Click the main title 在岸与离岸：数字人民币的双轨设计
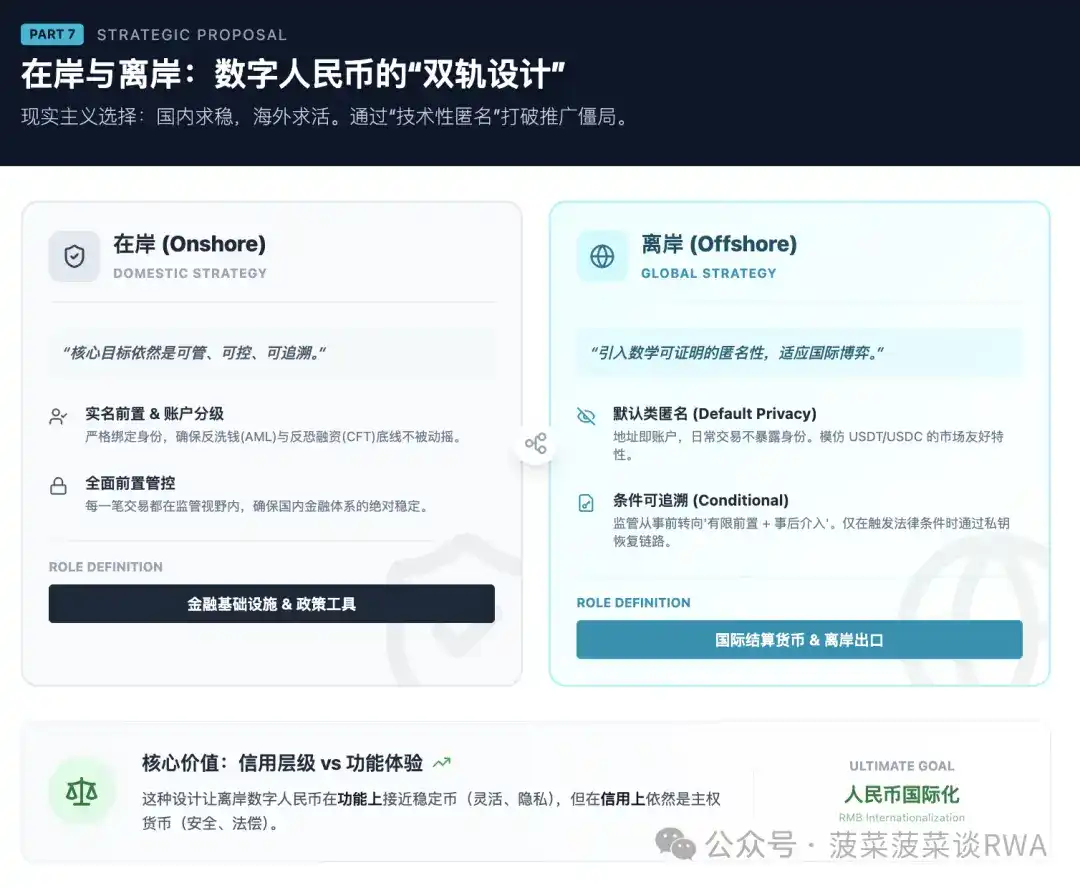The height and width of the screenshot is (888, 1080). tap(294, 75)
